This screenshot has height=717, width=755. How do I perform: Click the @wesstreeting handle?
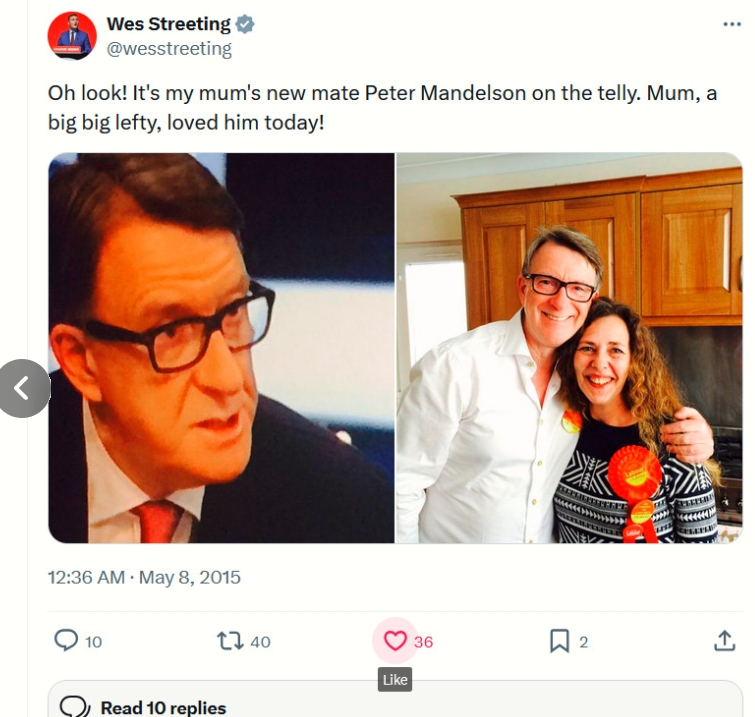pos(169,48)
